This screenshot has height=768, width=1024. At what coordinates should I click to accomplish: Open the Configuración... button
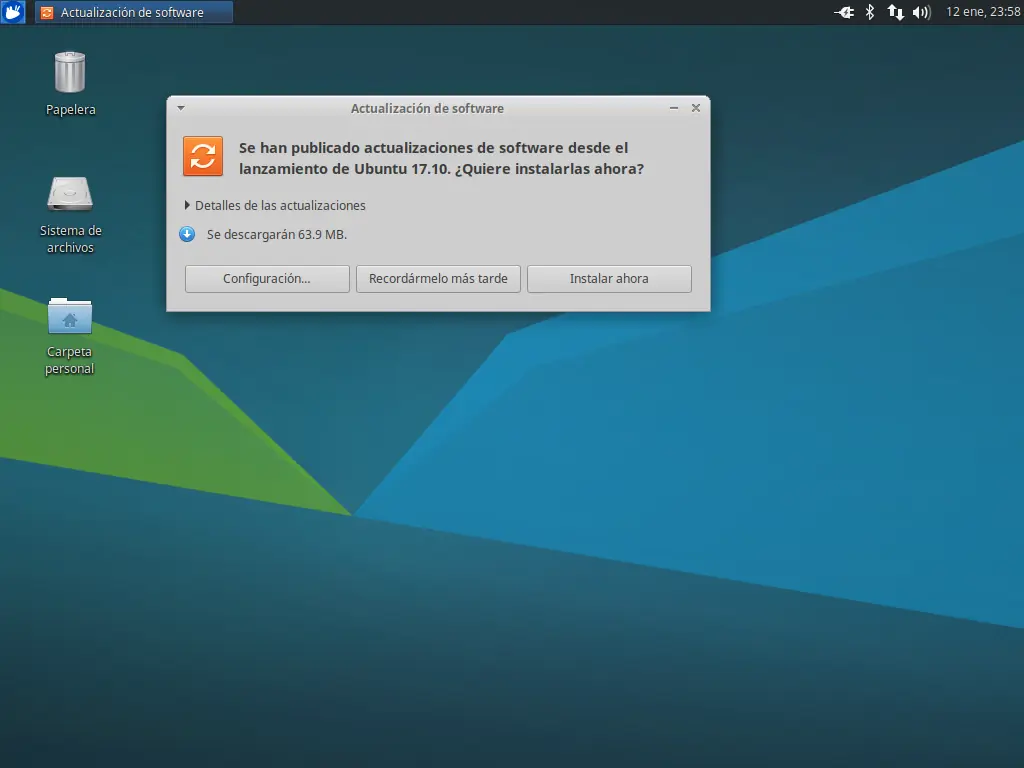[267, 279]
